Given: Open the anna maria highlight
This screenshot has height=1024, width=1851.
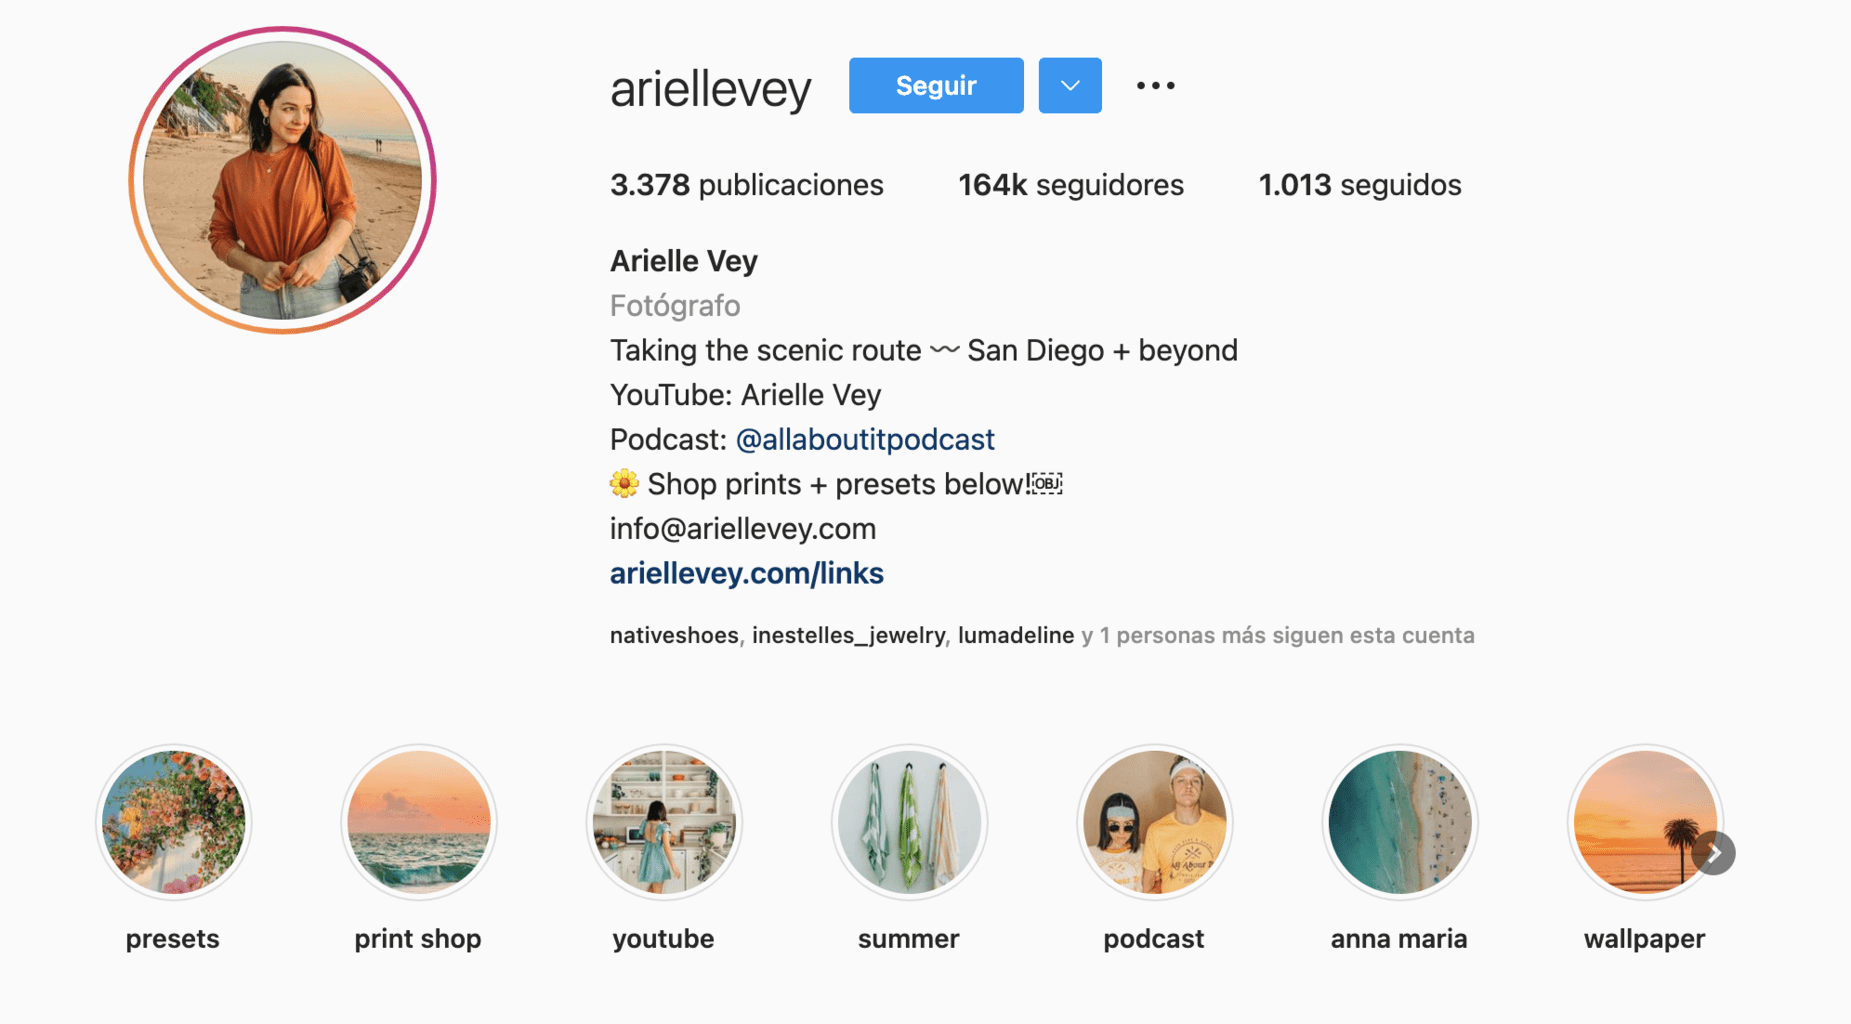Looking at the screenshot, I should point(1400,822).
